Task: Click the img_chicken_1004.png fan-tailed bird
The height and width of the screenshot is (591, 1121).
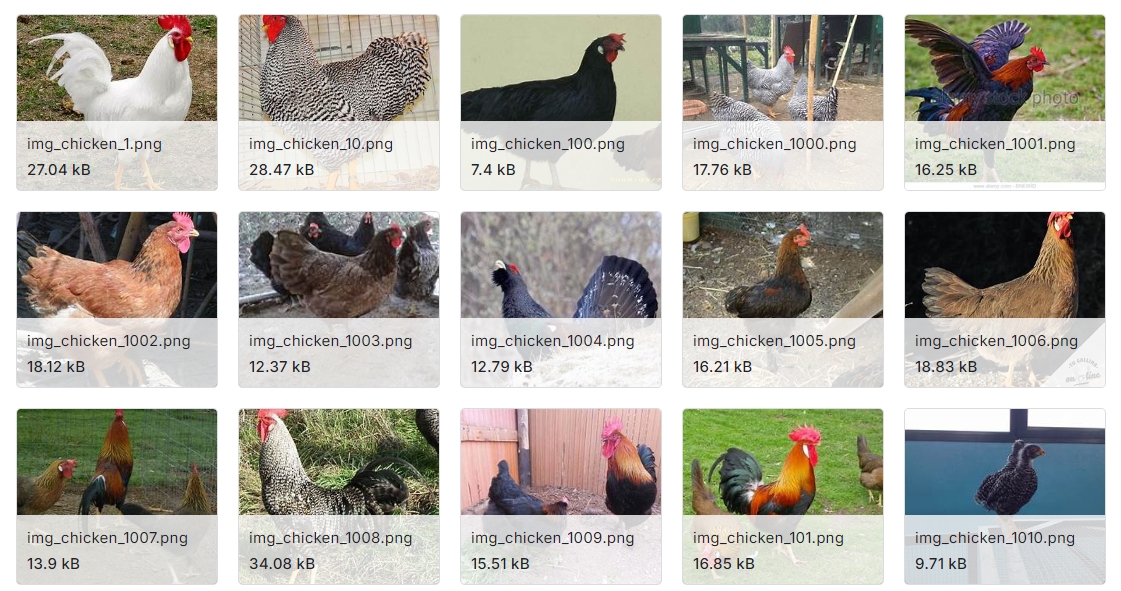Action: click(x=560, y=299)
